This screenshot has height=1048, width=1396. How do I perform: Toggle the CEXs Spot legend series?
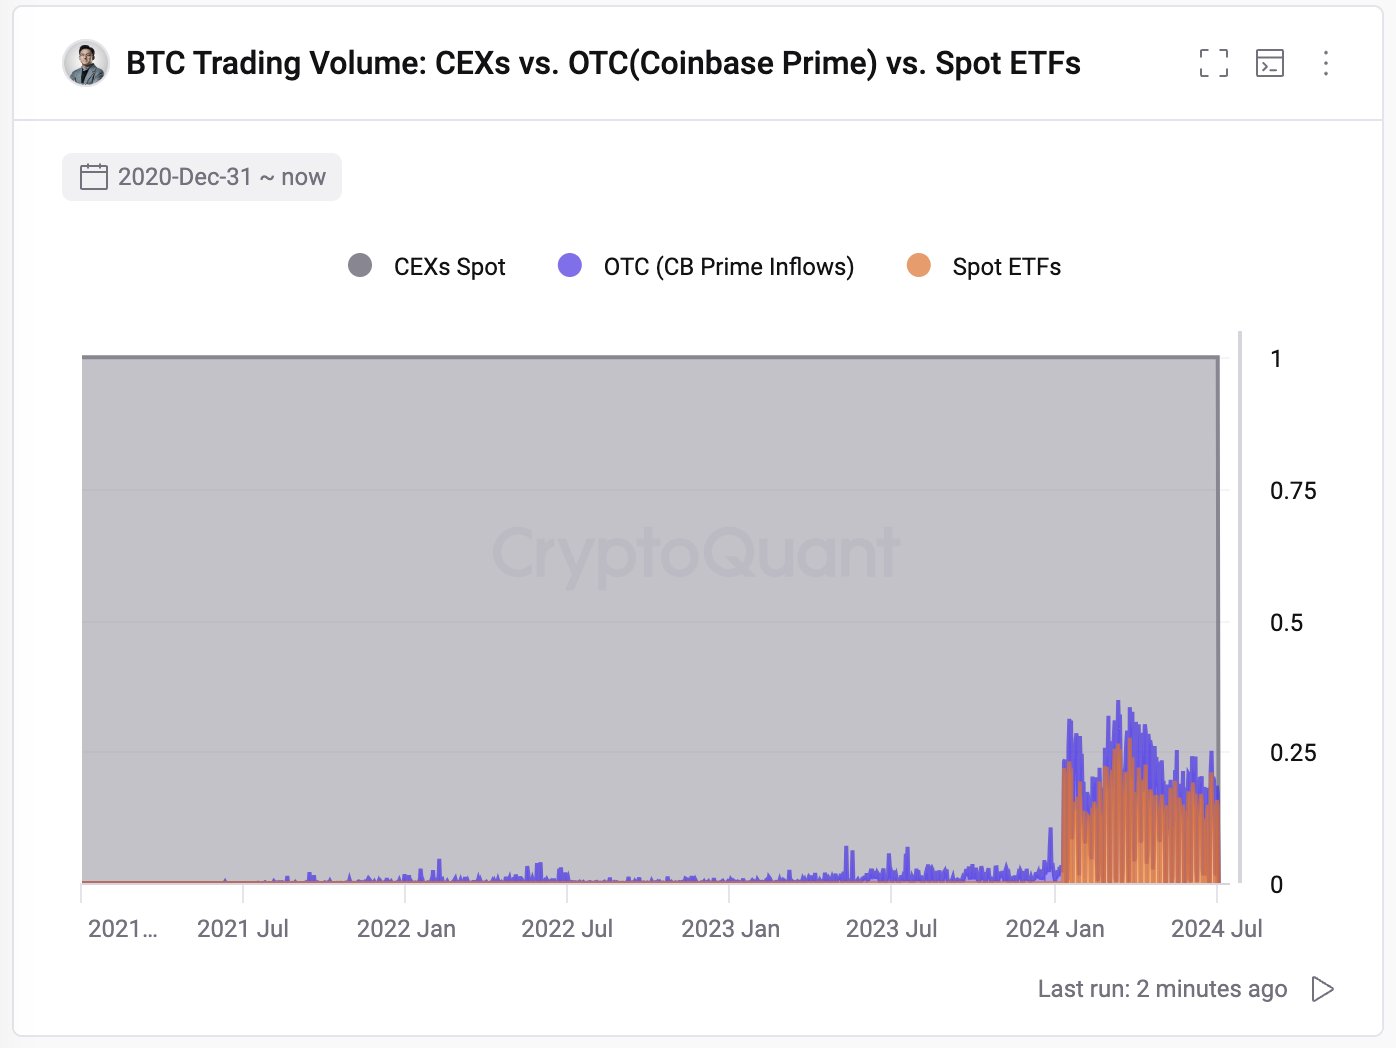click(449, 267)
